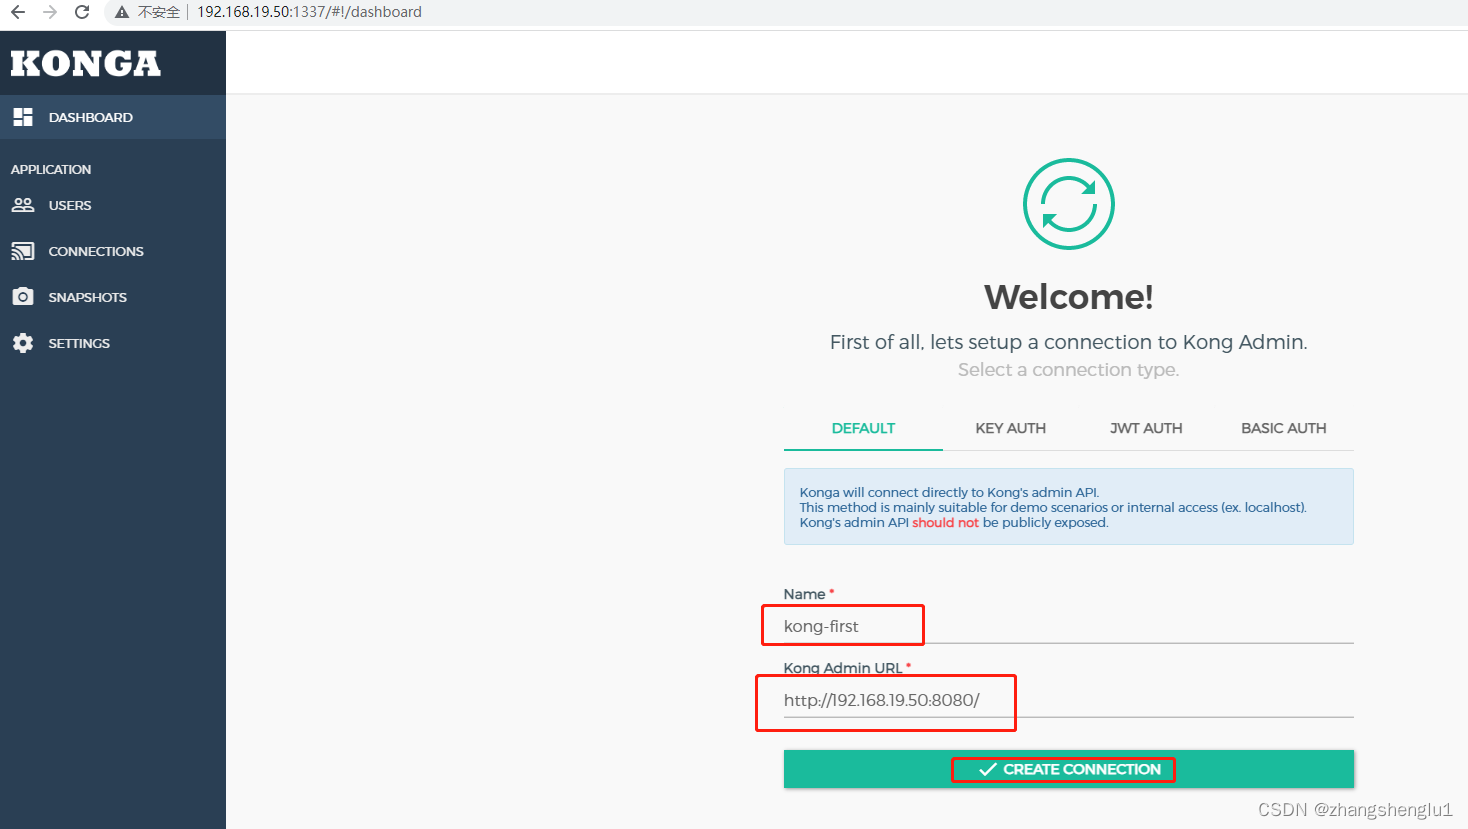Screen dimensions: 1468x829
Task: Open the SETTINGS sidebar item
Action: point(113,343)
